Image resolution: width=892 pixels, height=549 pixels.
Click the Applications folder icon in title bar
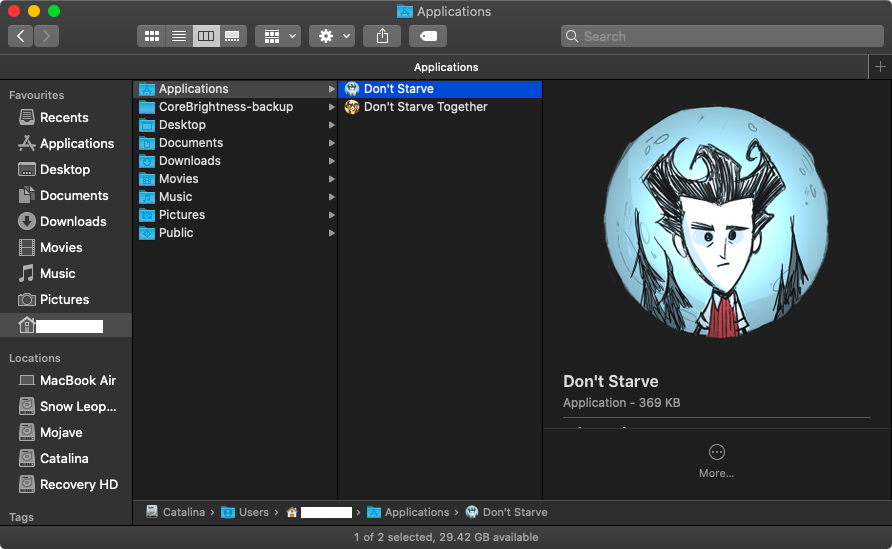pos(404,11)
